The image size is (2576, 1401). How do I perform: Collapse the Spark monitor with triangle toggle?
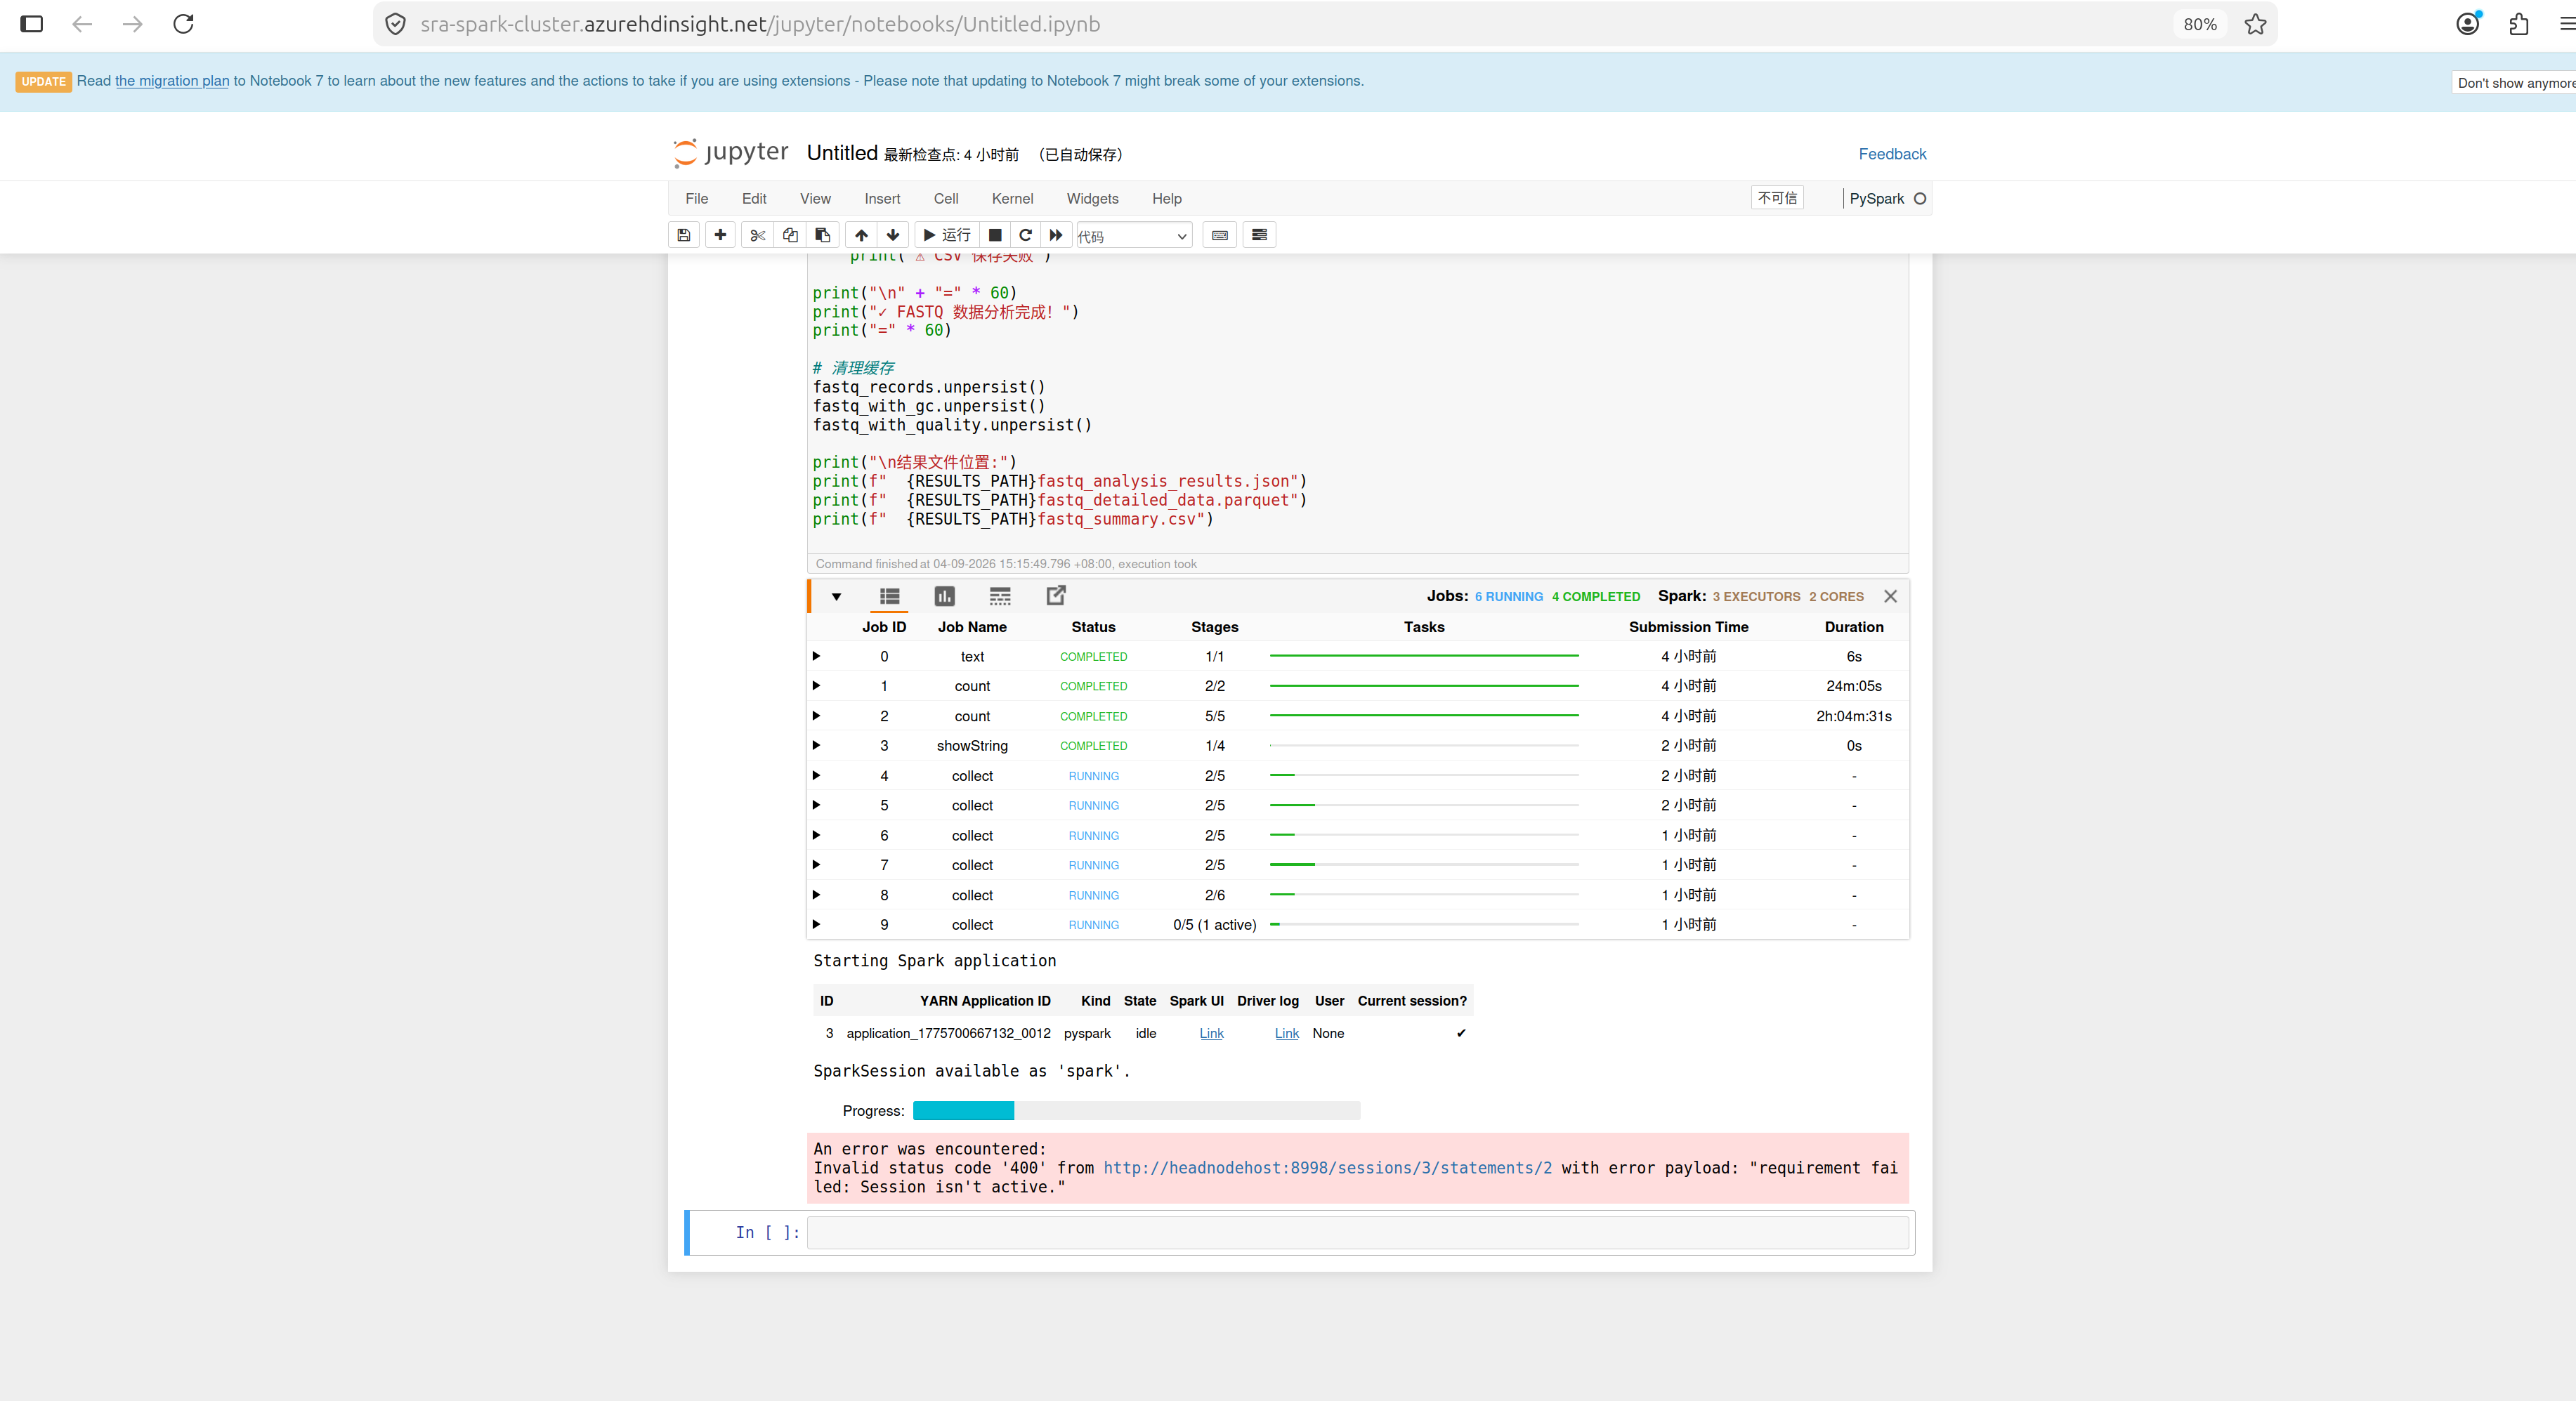[x=836, y=597]
